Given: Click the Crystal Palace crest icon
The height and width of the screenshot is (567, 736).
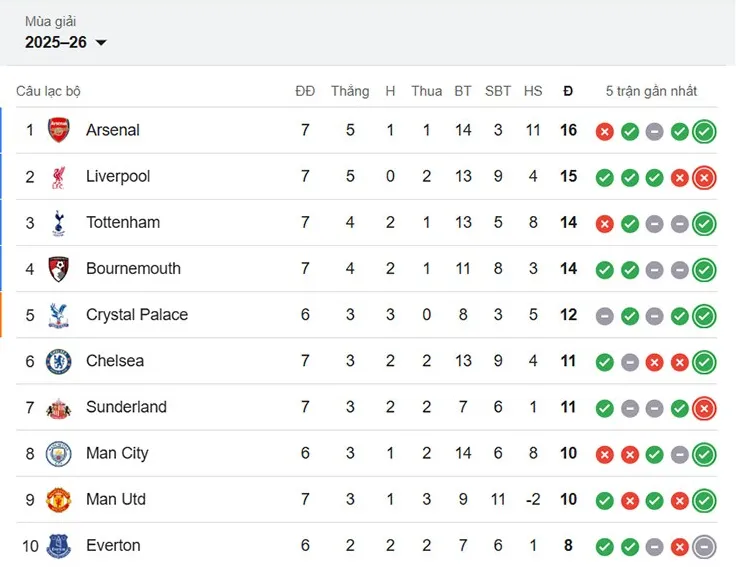Looking at the screenshot, I should pyautogui.click(x=59, y=315).
